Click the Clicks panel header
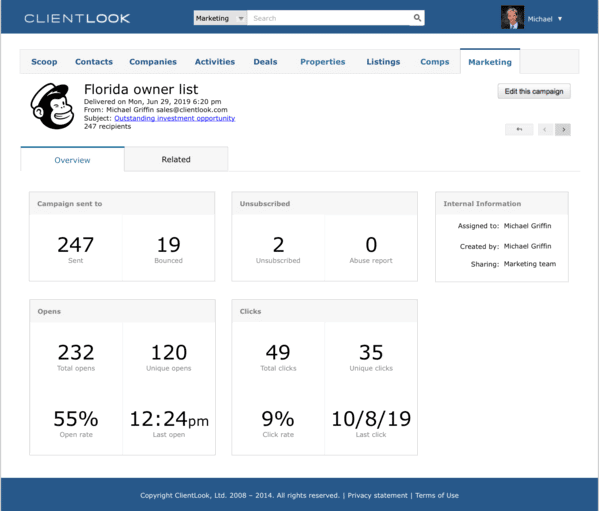Viewport: 599px width, 511px height. coord(324,311)
